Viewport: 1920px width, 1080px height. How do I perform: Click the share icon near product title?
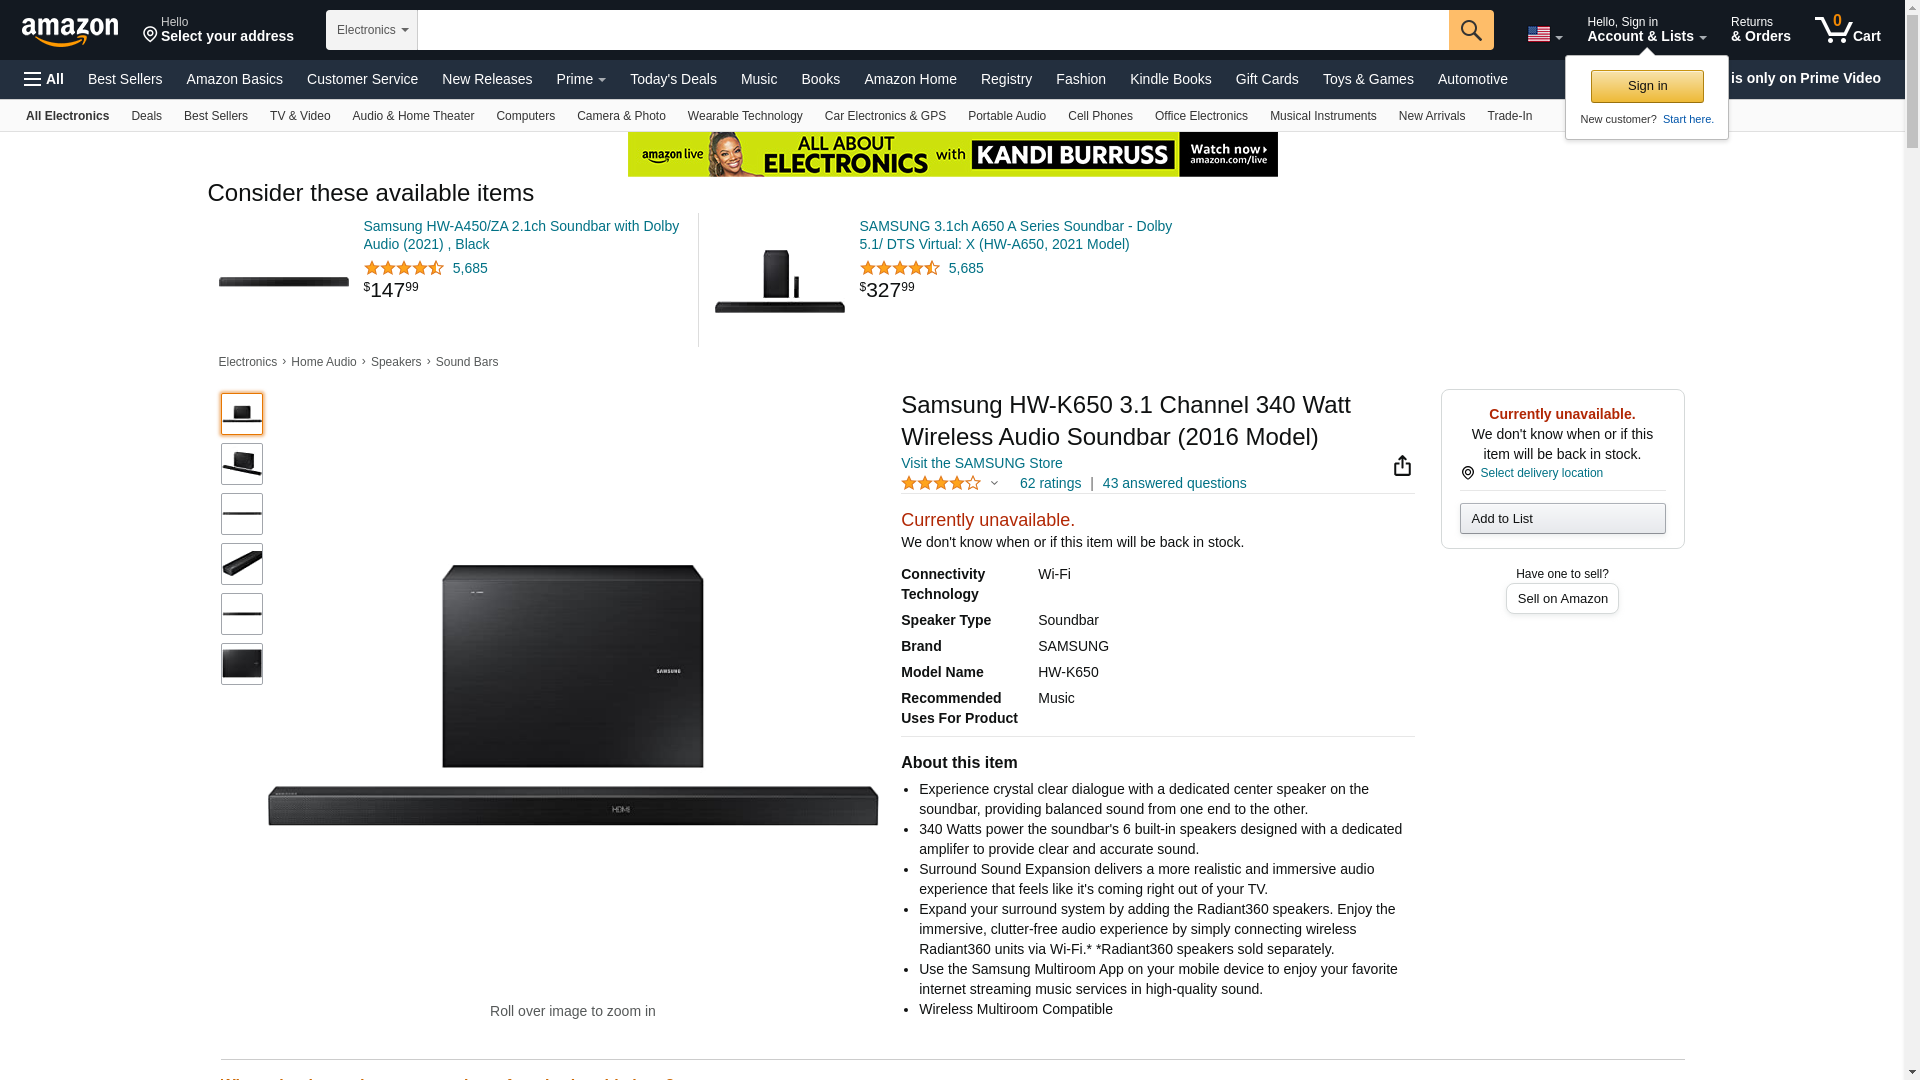click(1402, 466)
